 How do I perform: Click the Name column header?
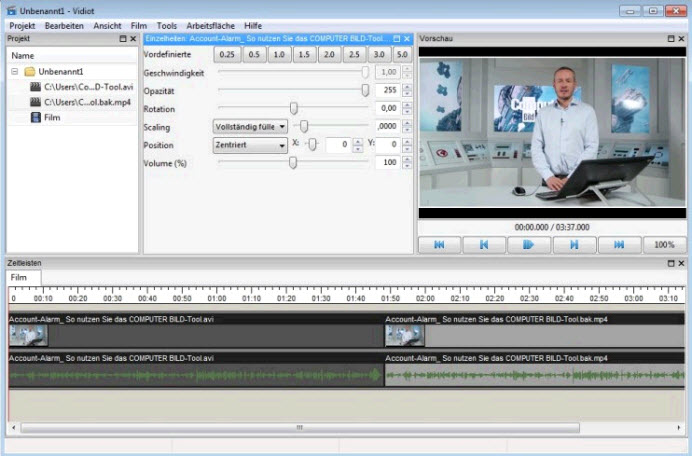click(72, 56)
